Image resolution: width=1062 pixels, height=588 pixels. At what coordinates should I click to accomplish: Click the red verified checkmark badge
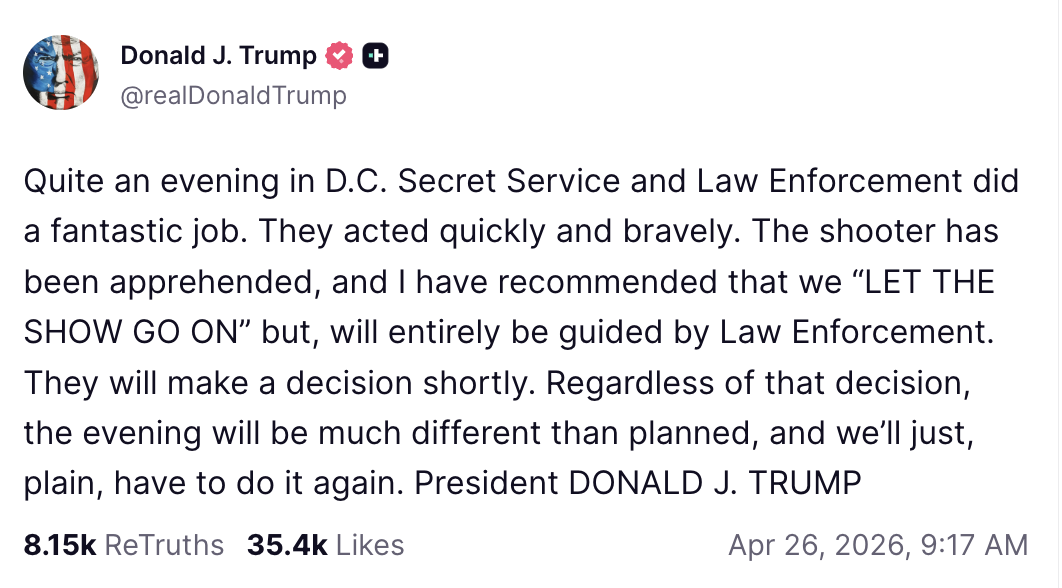pyautogui.click(x=340, y=56)
